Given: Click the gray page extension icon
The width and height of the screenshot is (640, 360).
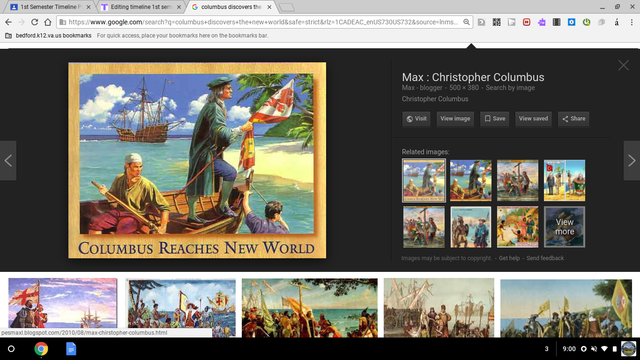Looking at the screenshot, I should (481, 22).
